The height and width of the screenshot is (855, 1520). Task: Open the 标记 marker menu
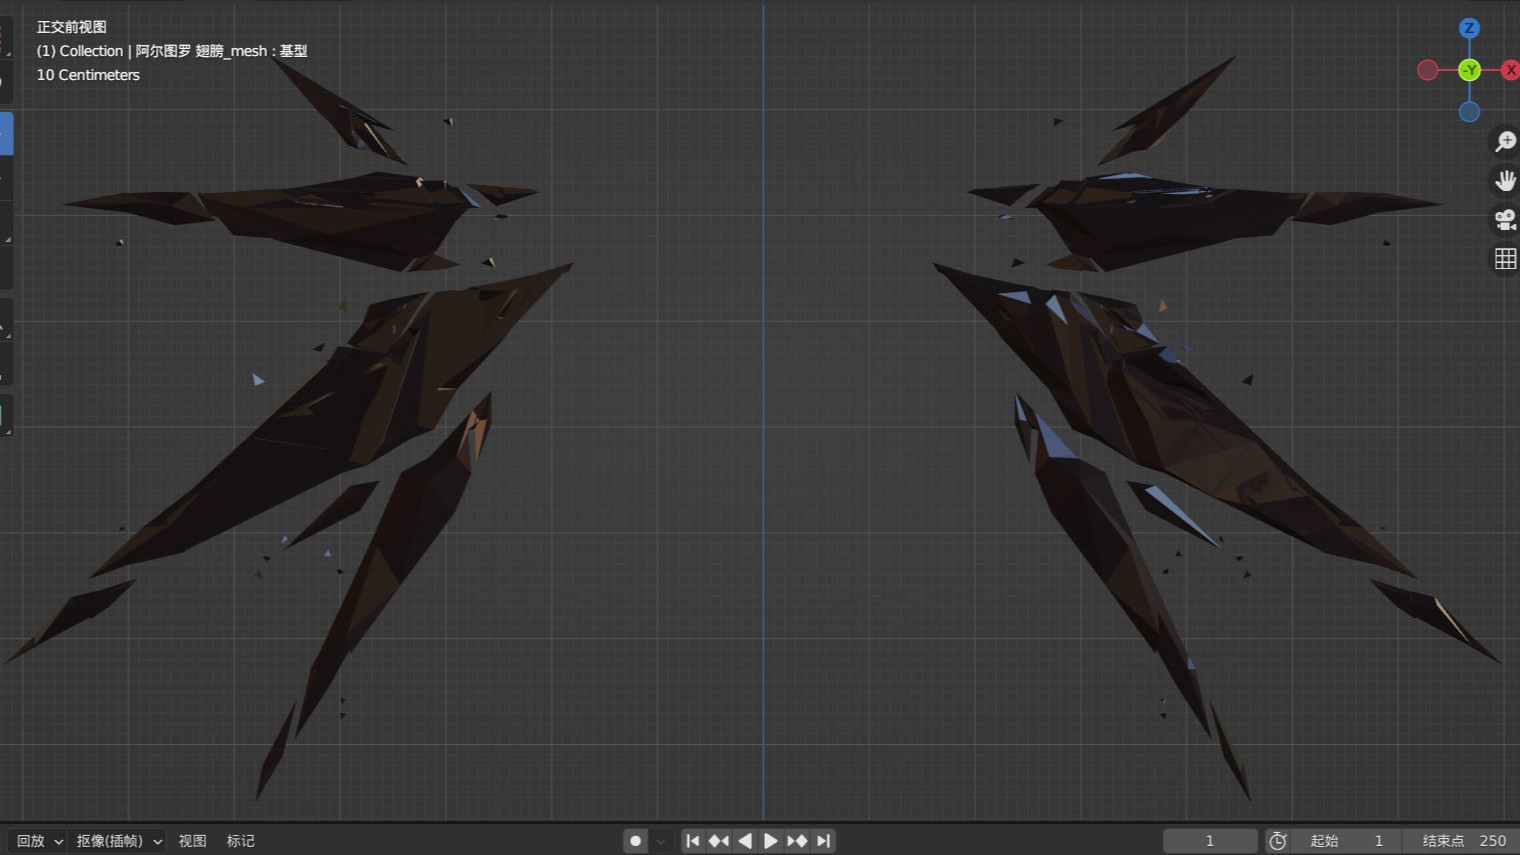[240, 841]
